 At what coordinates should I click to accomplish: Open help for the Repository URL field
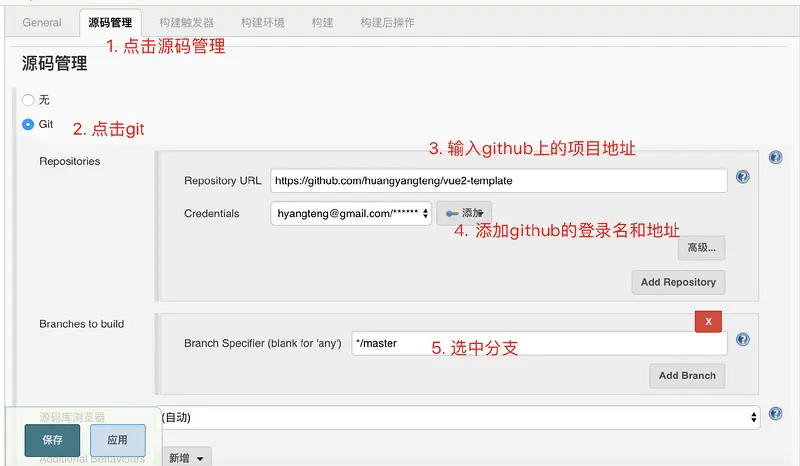pyautogui.click(x=743, y=177)
